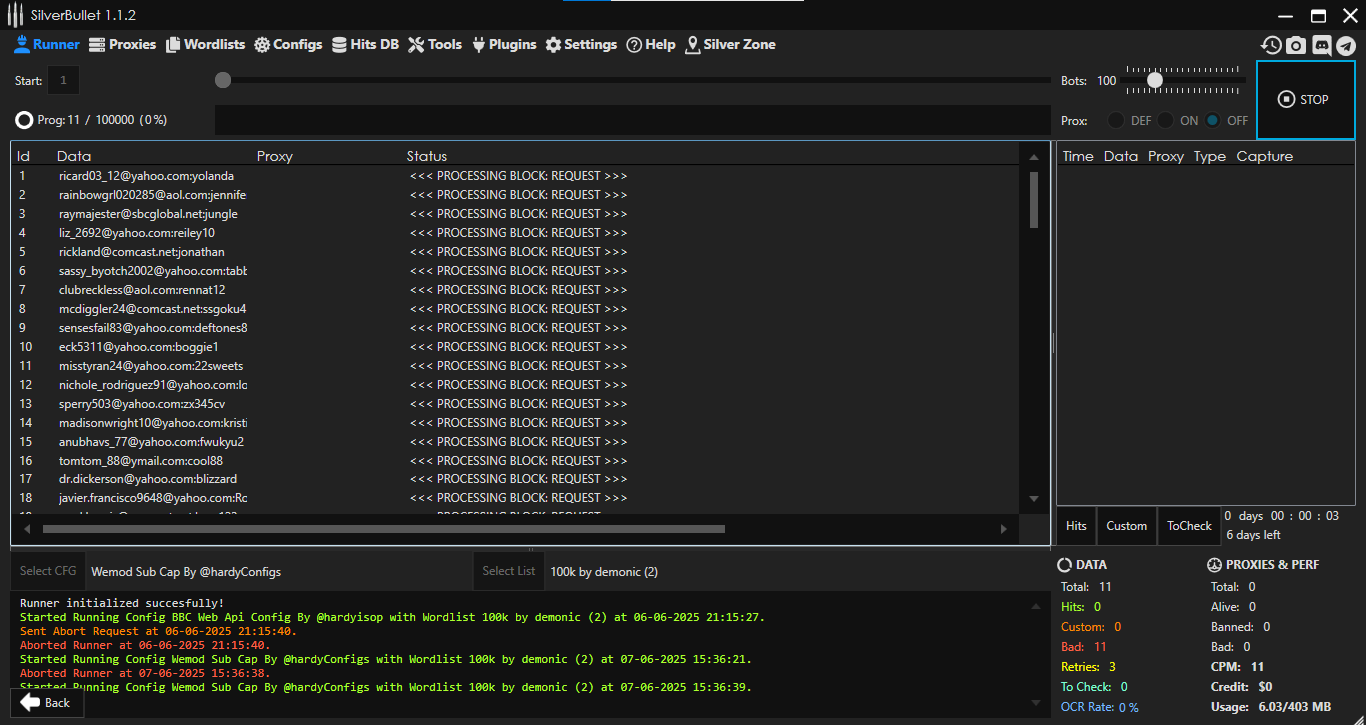Viewport: 1366px width, 725px height.
Task: Open the Wordlists section
Action: (x=205, y=45)
